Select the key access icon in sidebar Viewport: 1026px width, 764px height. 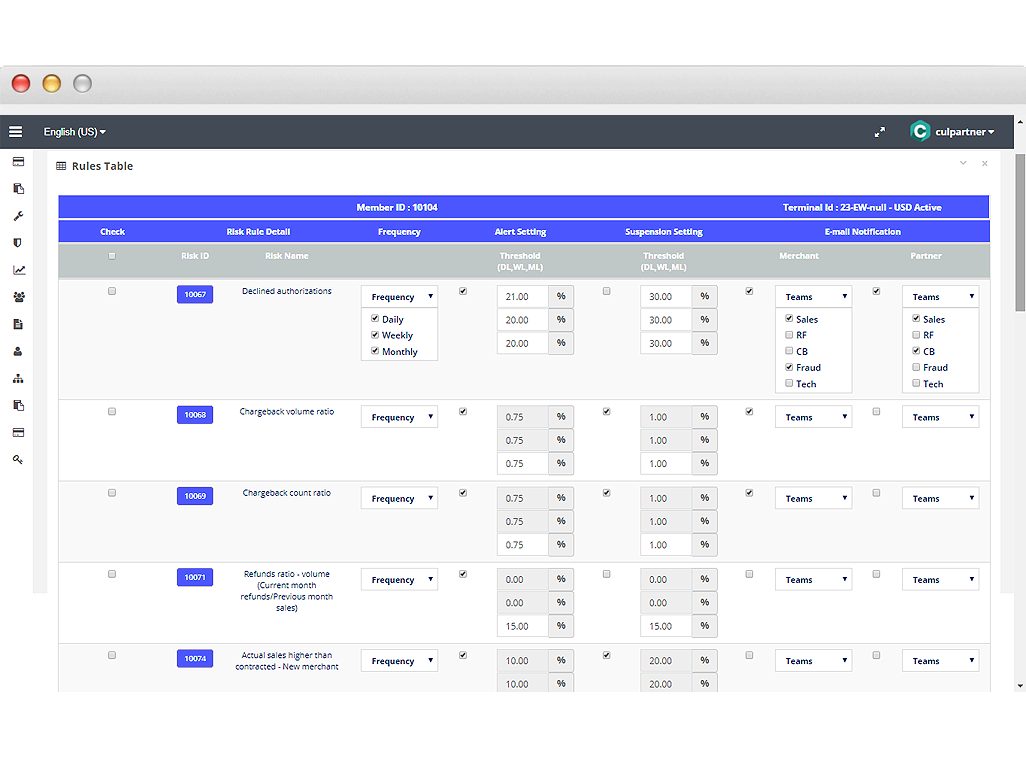18,459
